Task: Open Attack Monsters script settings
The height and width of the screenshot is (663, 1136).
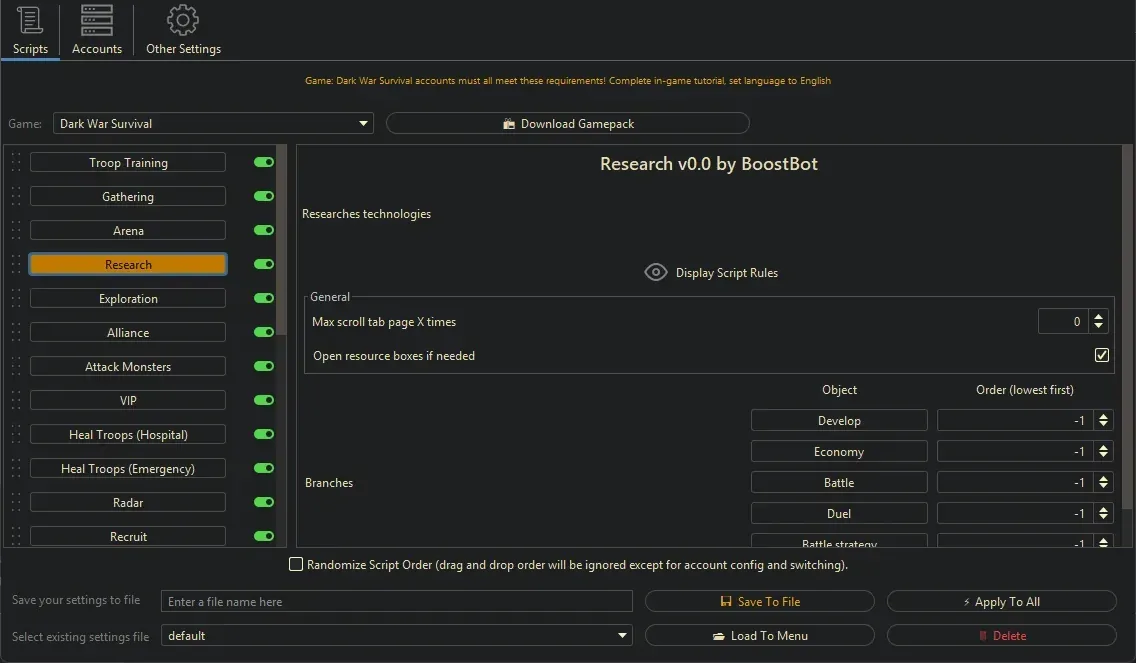Action: 128,367
